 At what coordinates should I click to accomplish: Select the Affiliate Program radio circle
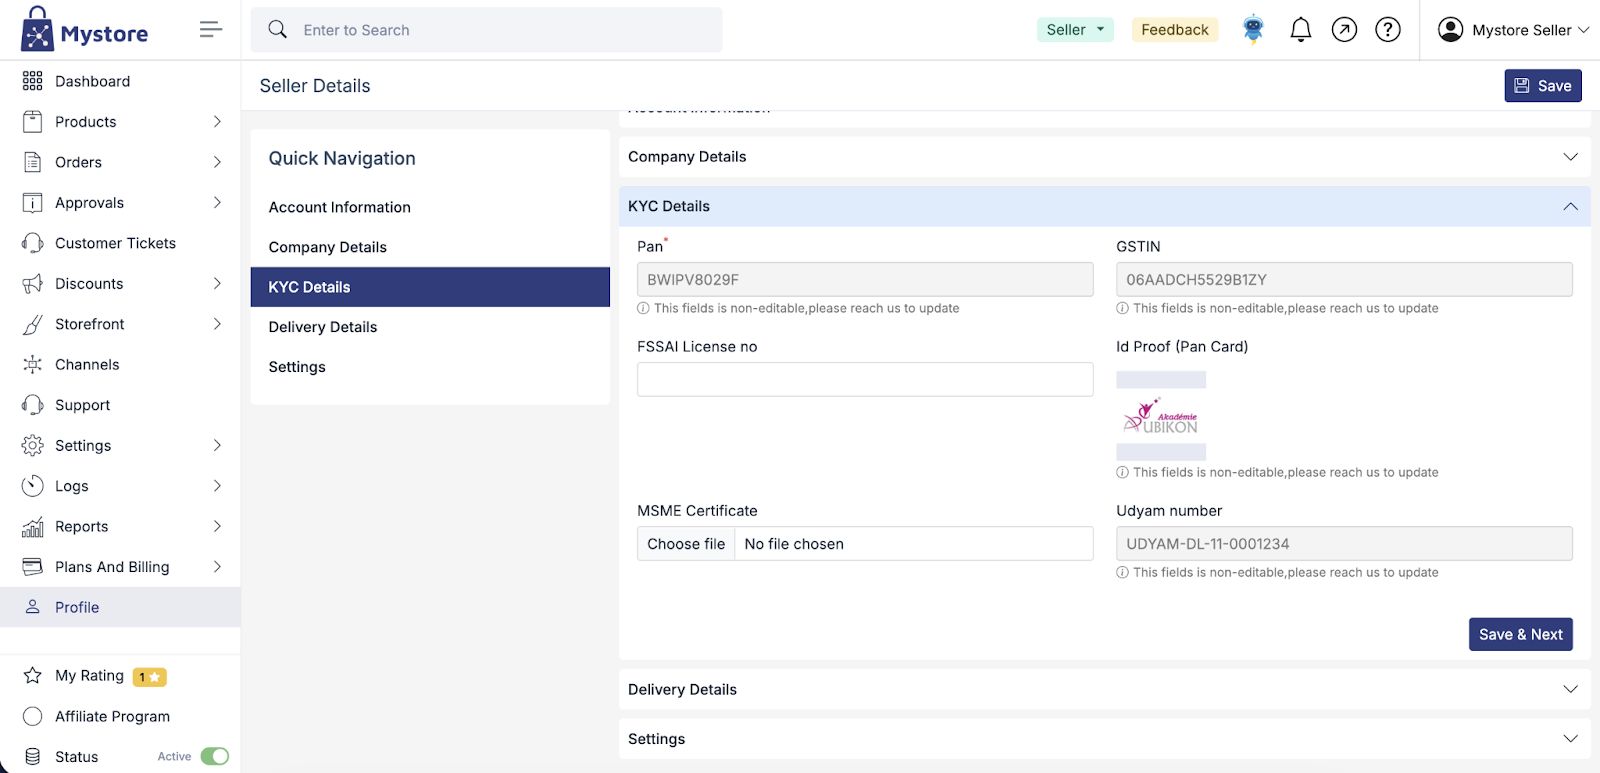(33, 716)
